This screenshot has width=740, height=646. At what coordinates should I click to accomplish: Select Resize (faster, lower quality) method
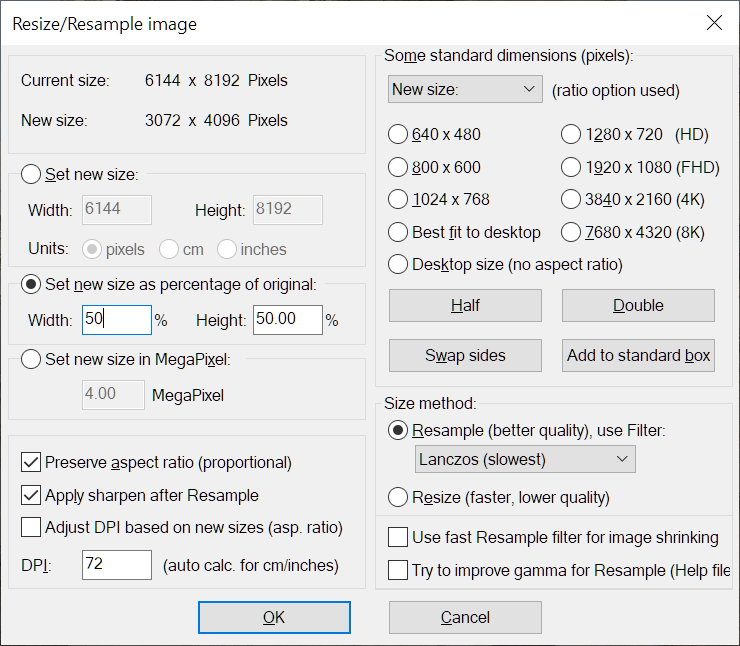(398, 497)
